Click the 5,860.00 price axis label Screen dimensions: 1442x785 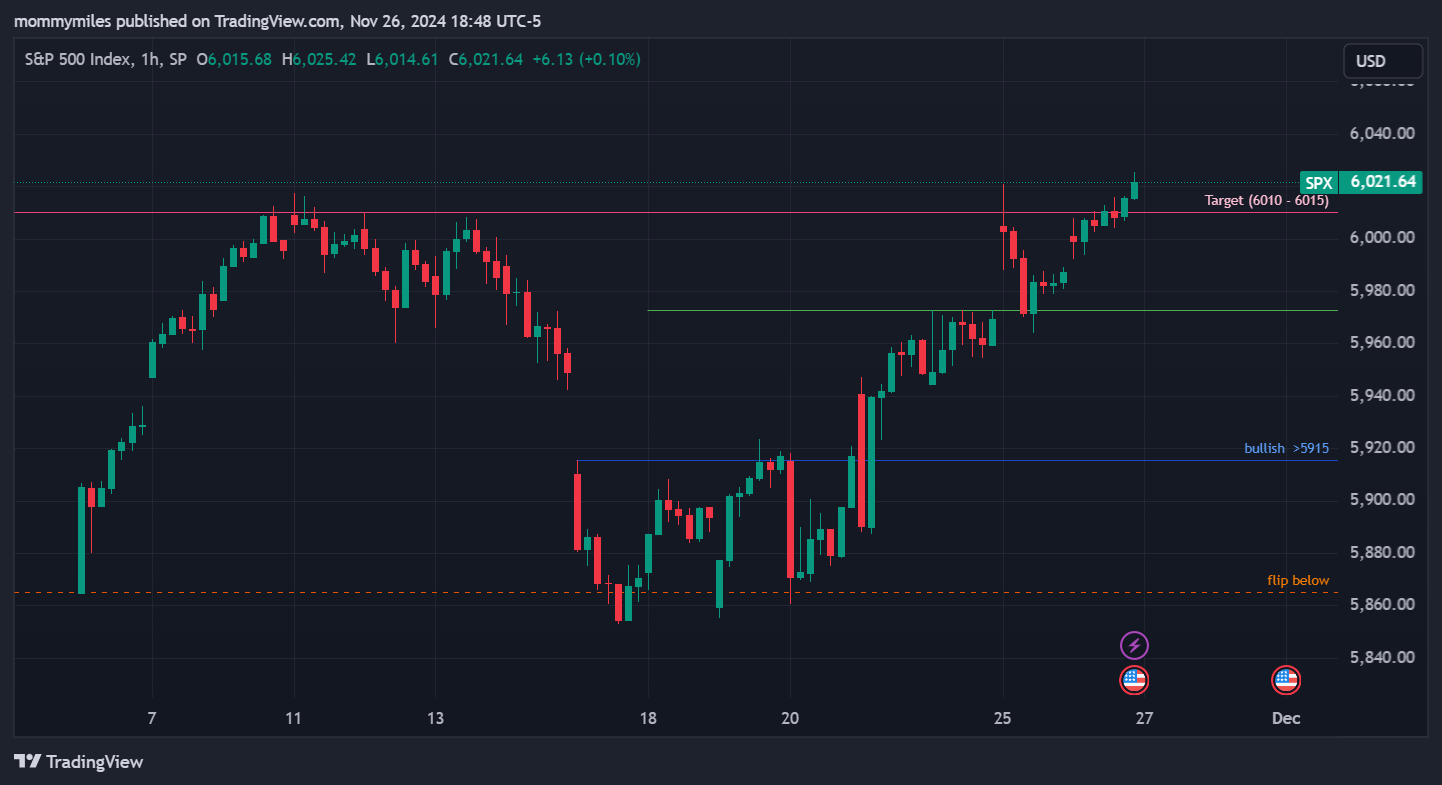(1383, 604)
